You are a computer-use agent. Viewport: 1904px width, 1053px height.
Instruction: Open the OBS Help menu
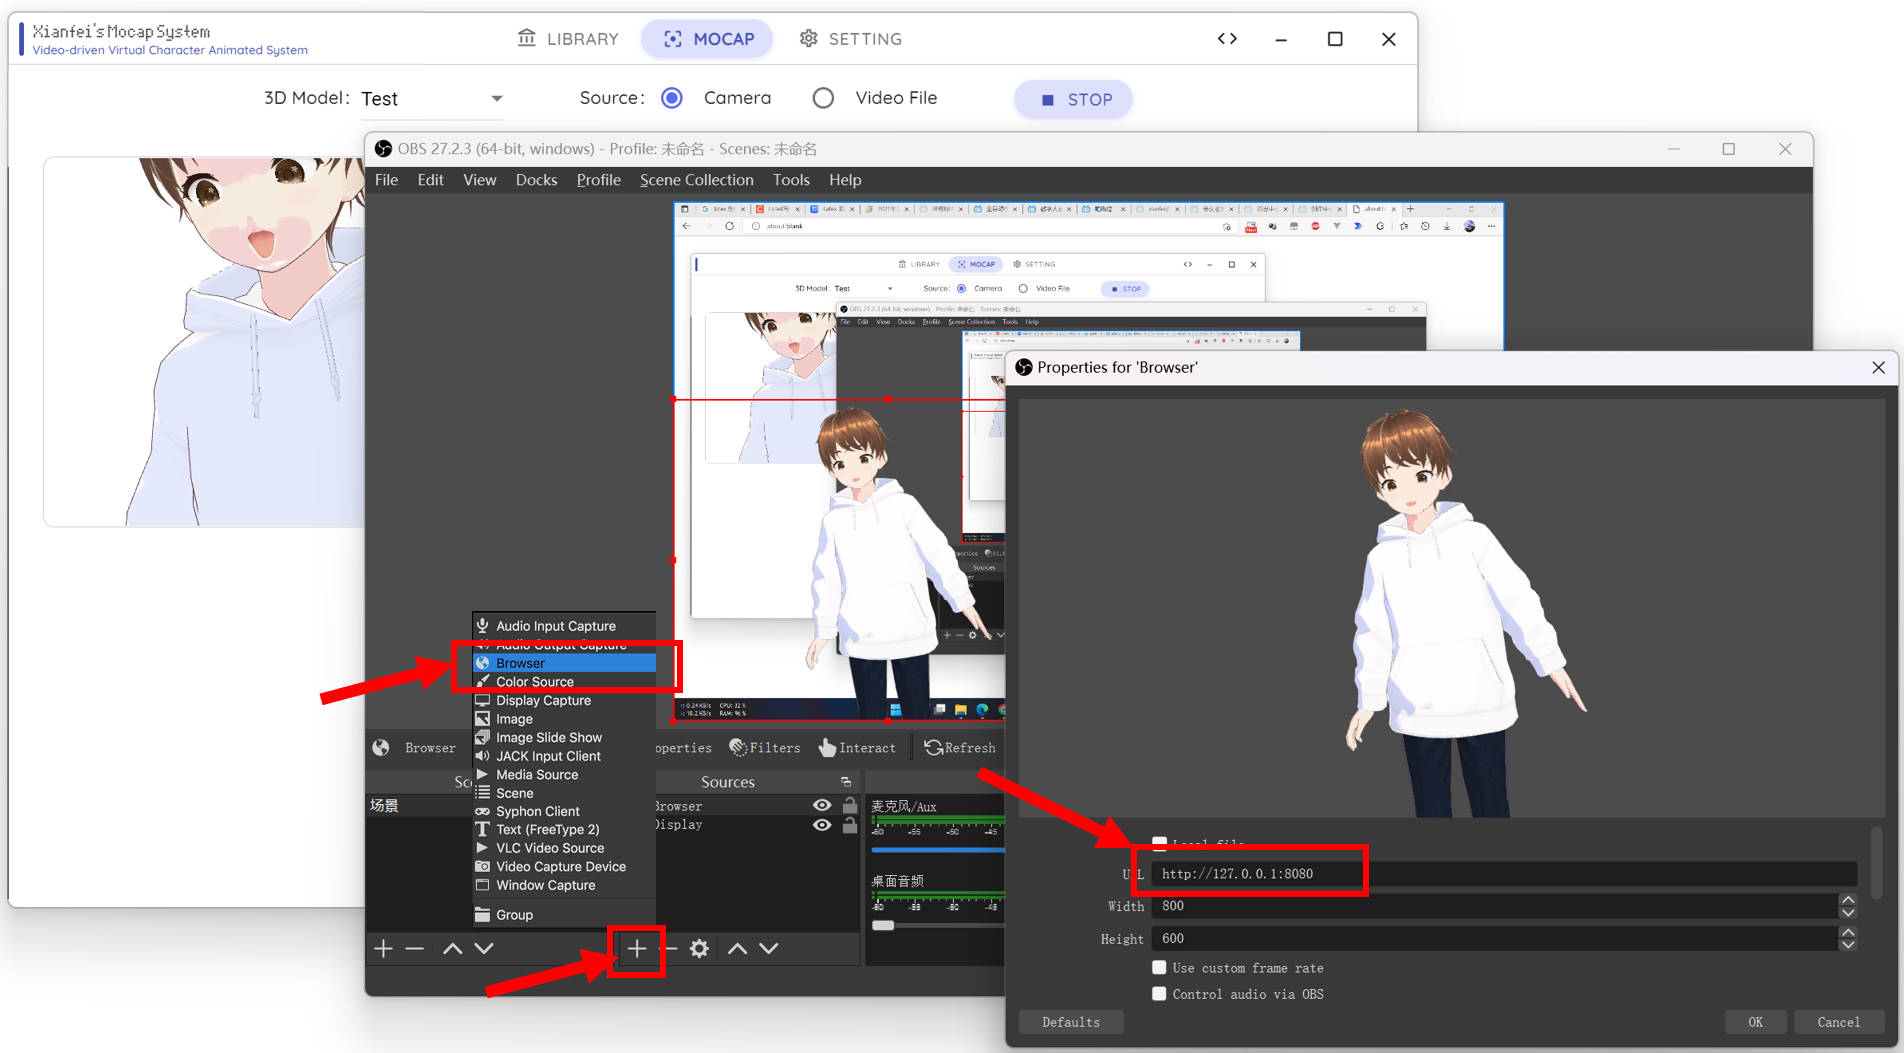coord(845,180)
